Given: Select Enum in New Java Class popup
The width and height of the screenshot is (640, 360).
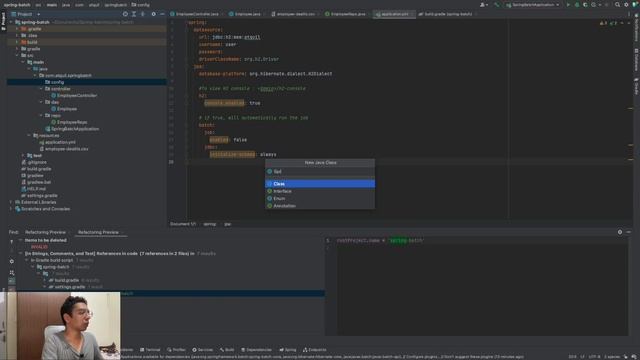Looking at the screenshot, I should [320, 198].
